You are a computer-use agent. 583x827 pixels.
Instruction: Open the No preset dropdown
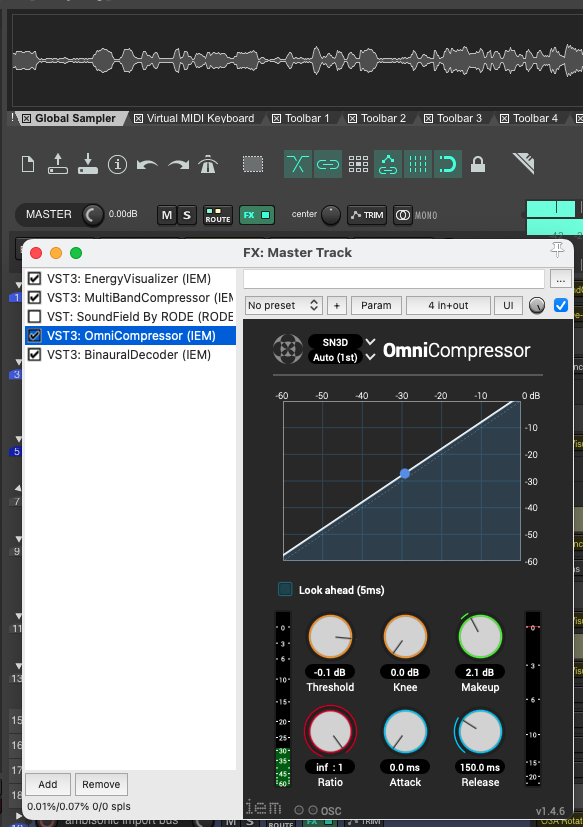click(284, 305)
